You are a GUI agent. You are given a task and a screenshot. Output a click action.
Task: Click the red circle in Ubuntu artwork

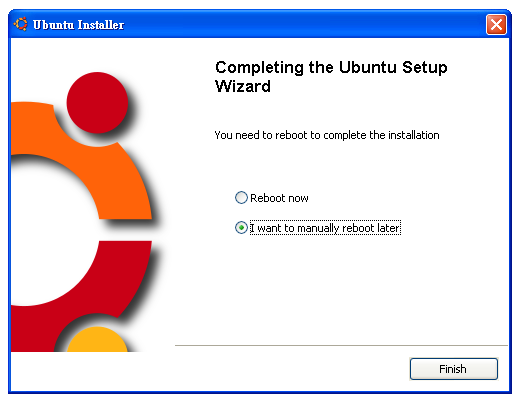coord(97,103)
